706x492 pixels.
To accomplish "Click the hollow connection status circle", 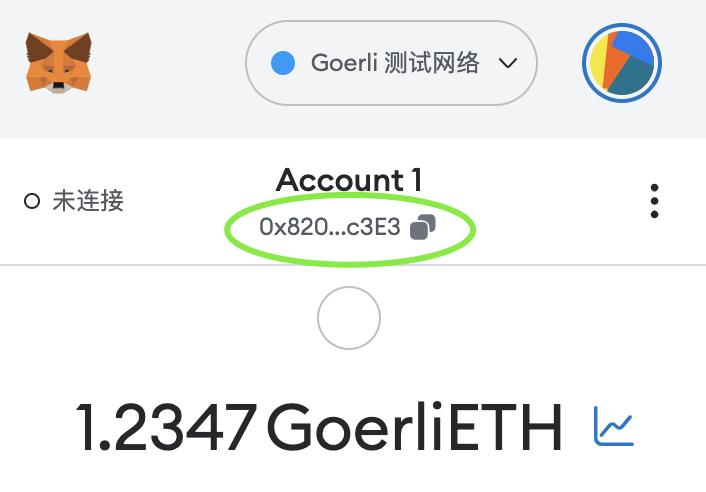I will tap(32, 201).
